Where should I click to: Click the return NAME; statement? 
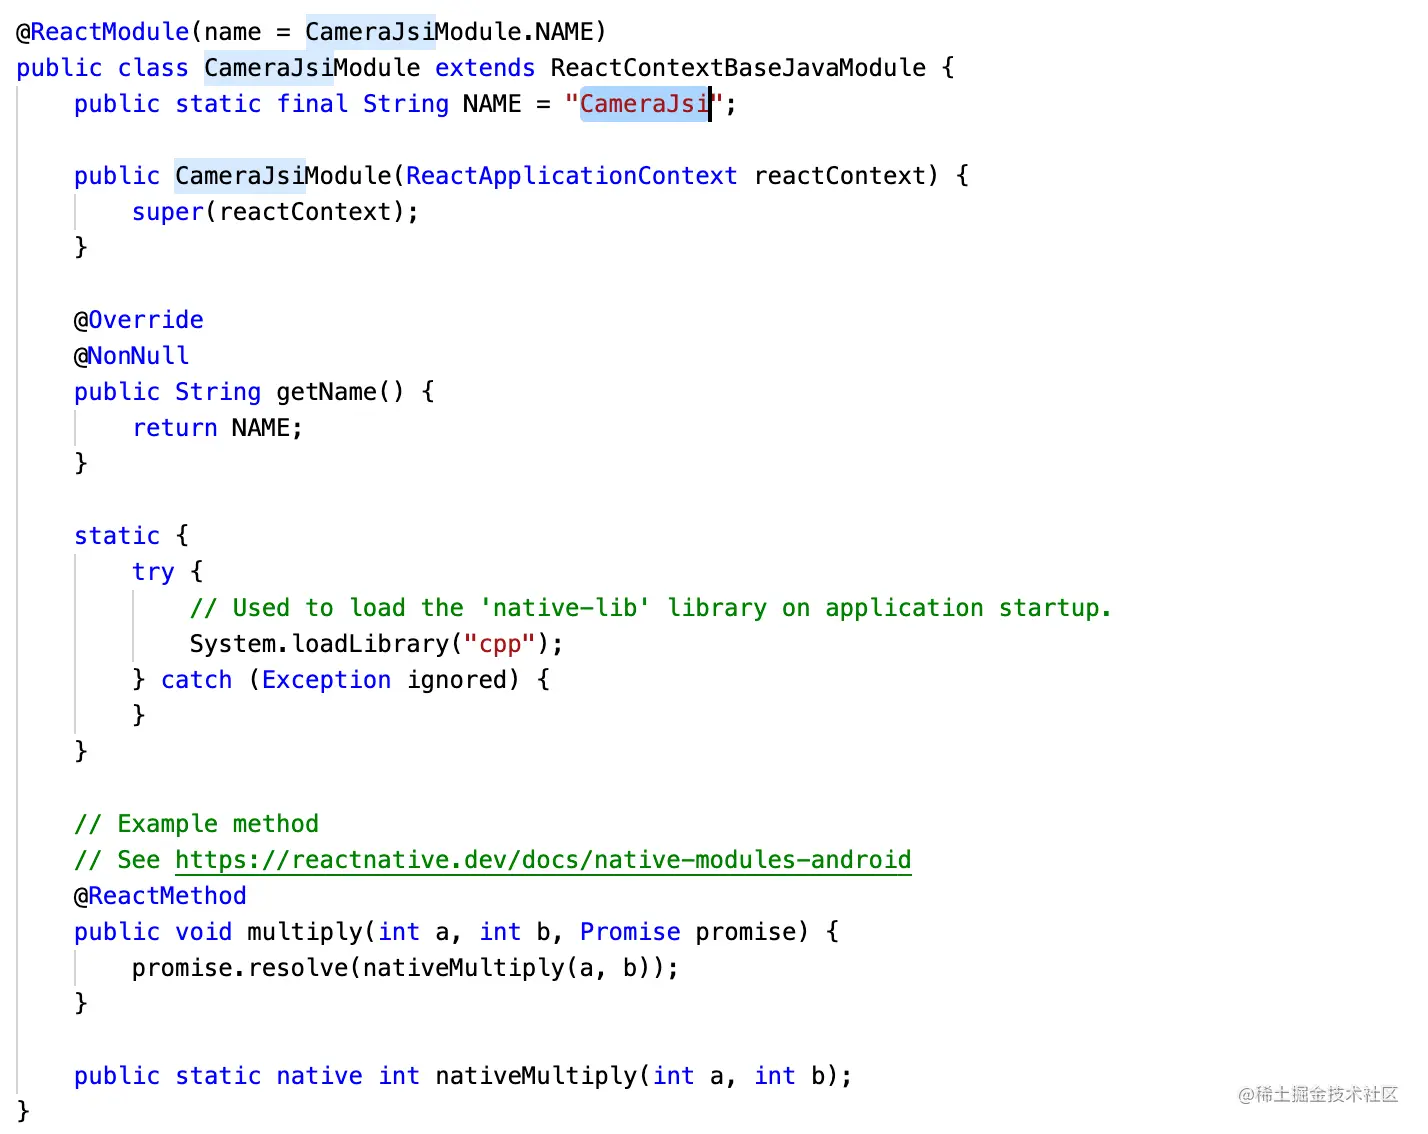coord(217,428)
